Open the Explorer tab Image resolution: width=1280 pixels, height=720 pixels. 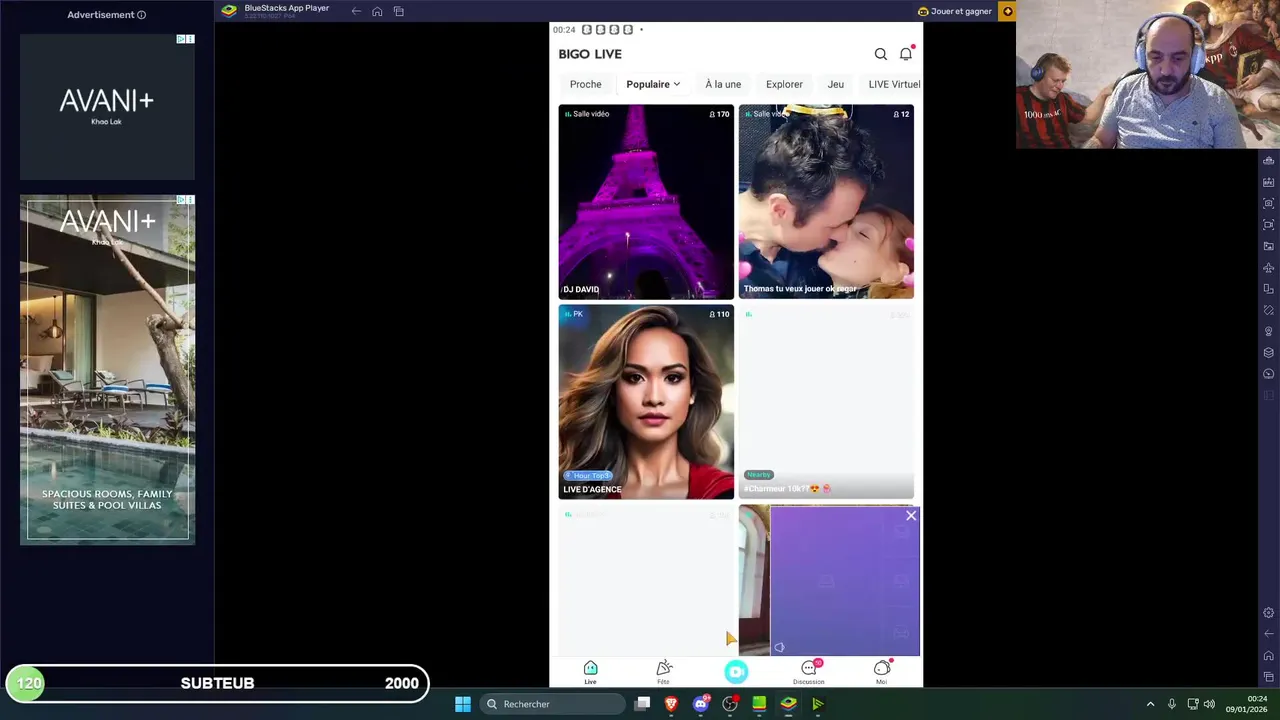tap(784, 84)
